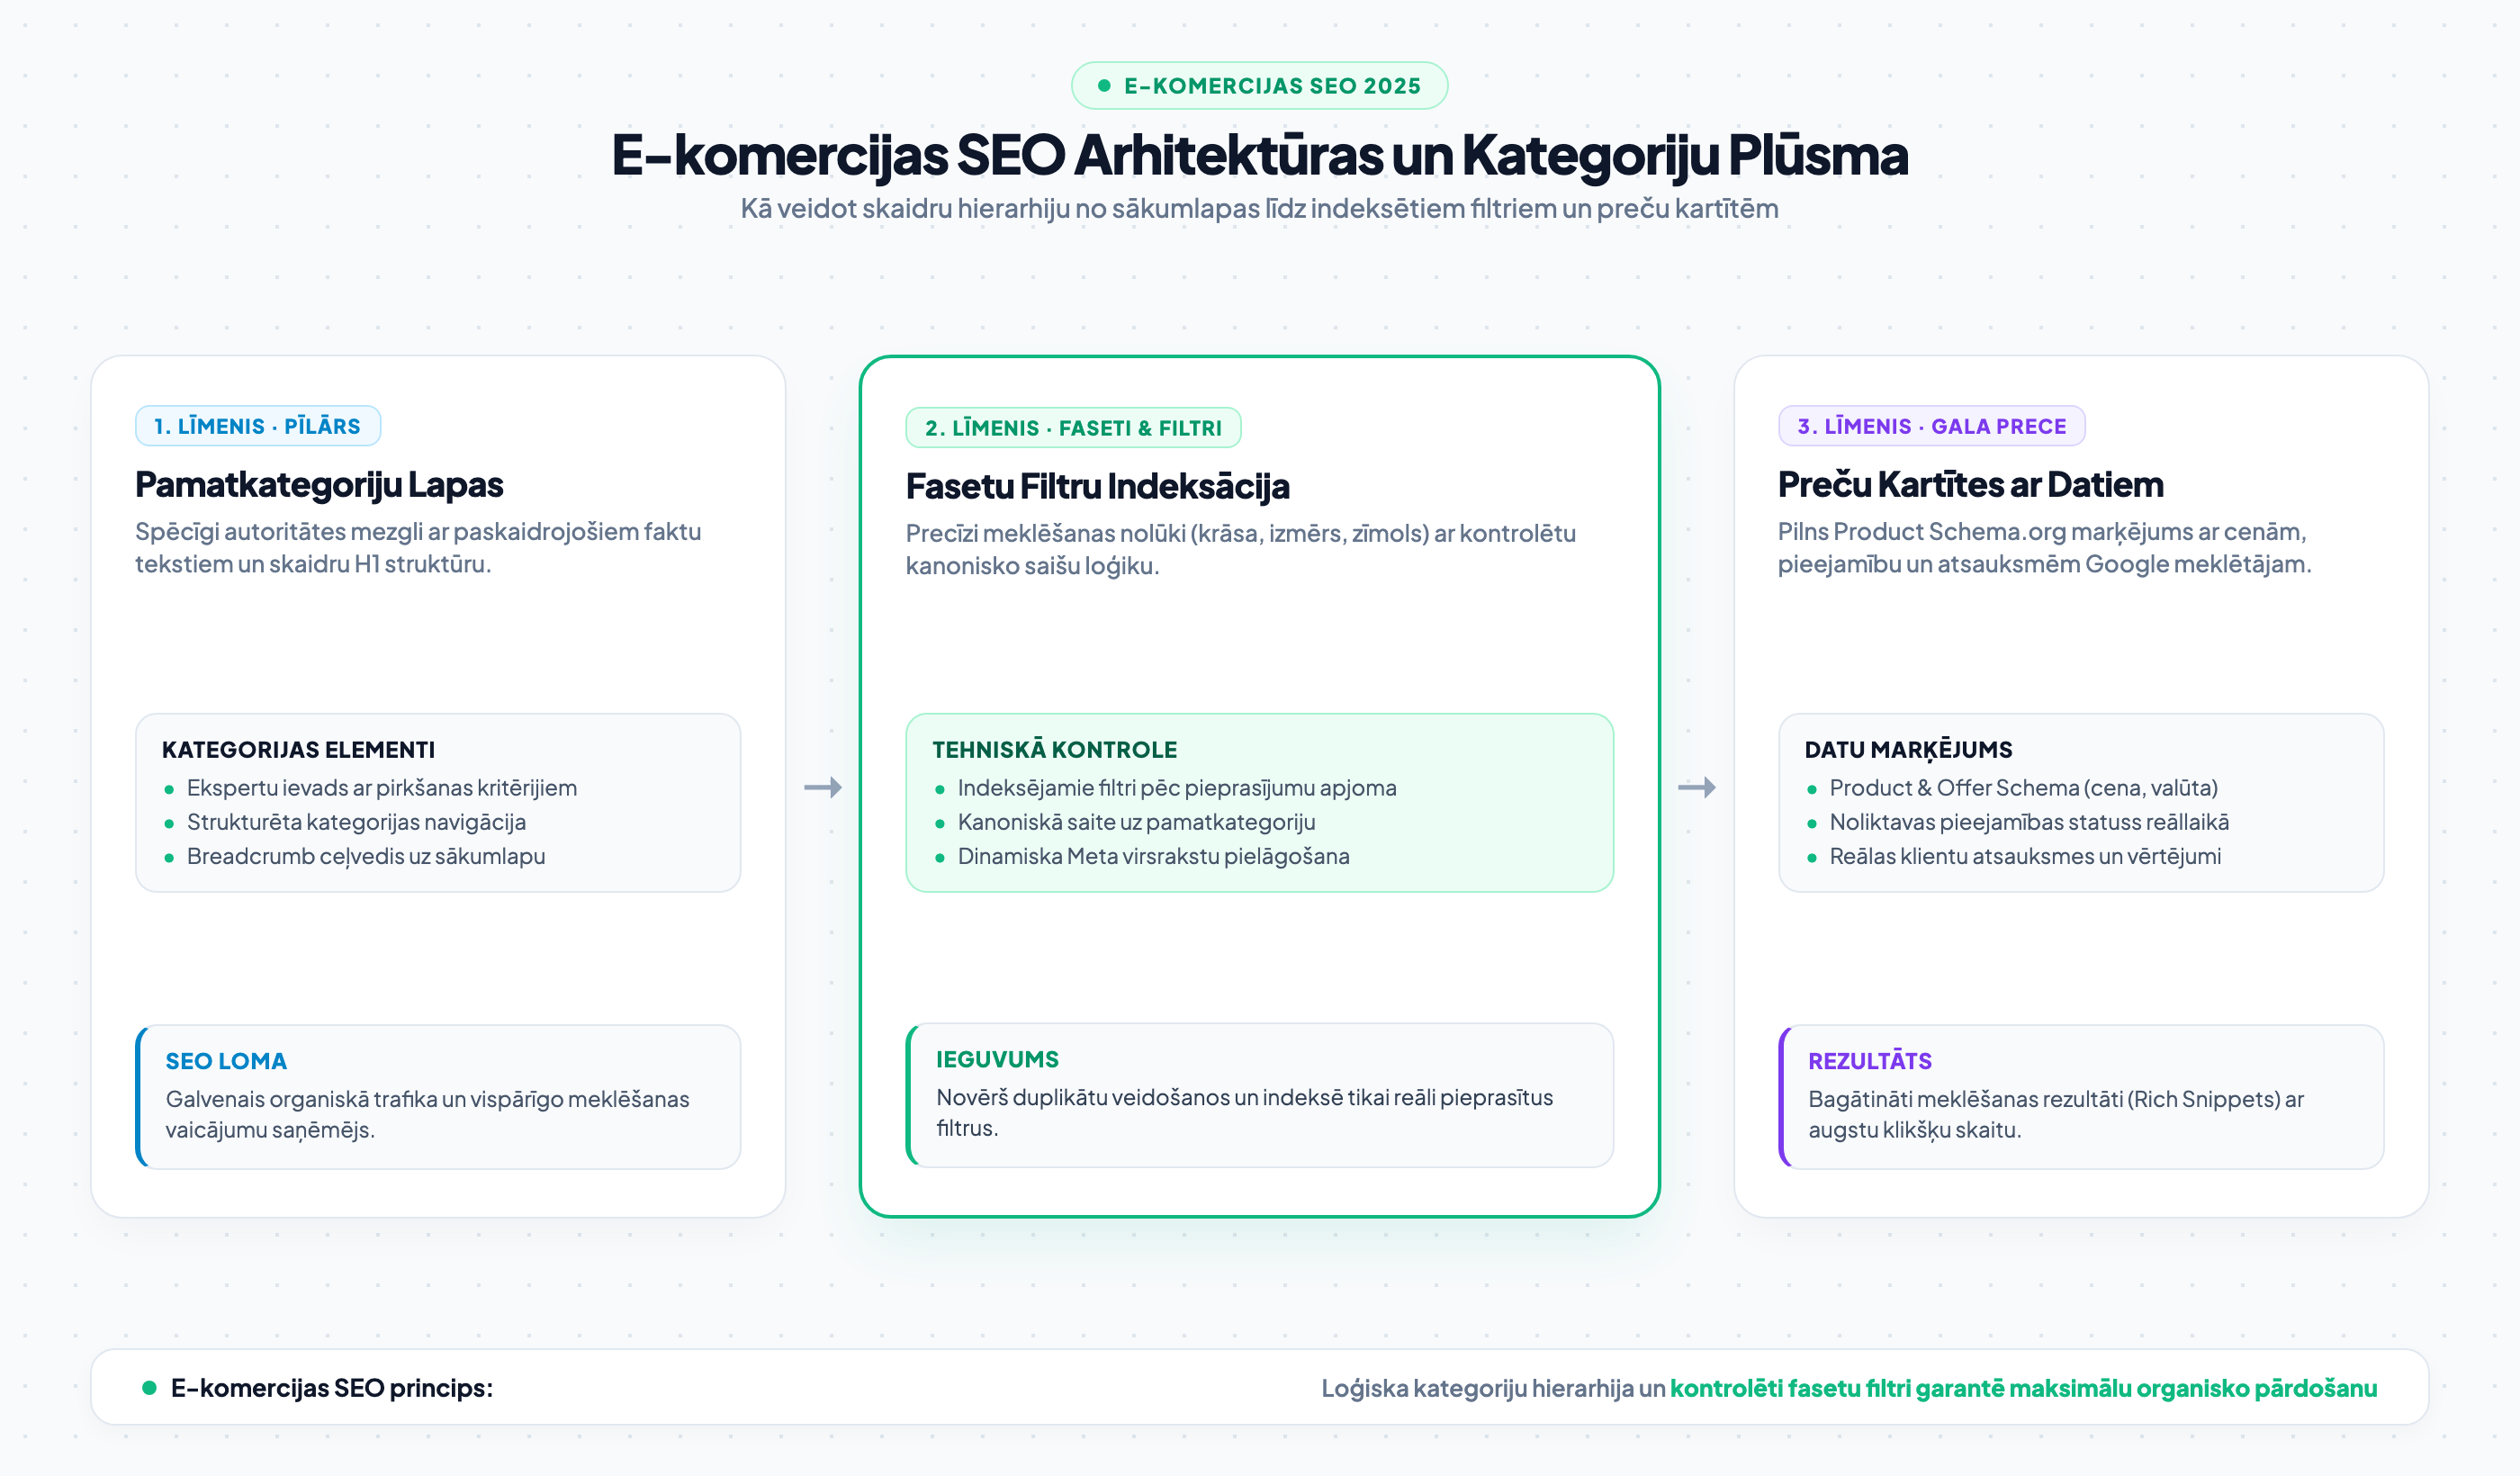Click arrow between level 1 and level 2 cards
Image resolution: width=2520 pixels, height=1476 pixels.
point(823,788)
